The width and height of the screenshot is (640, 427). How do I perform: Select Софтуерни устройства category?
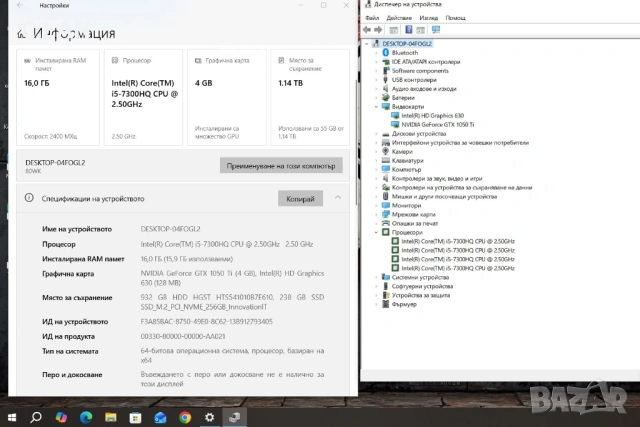422,286
